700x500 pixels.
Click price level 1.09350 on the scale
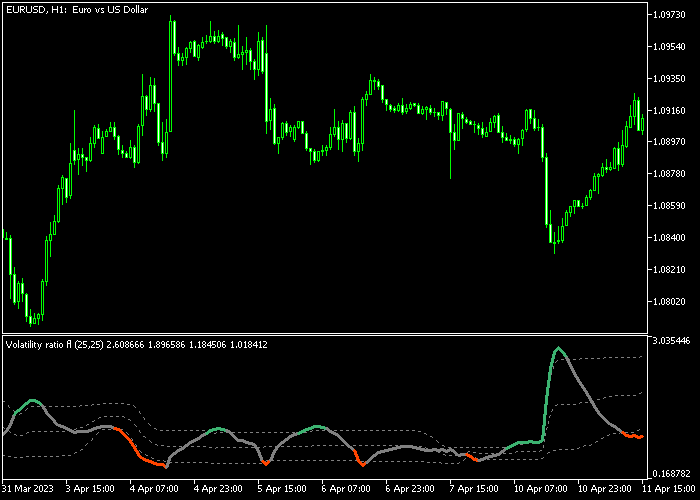(x=669, y=79)
